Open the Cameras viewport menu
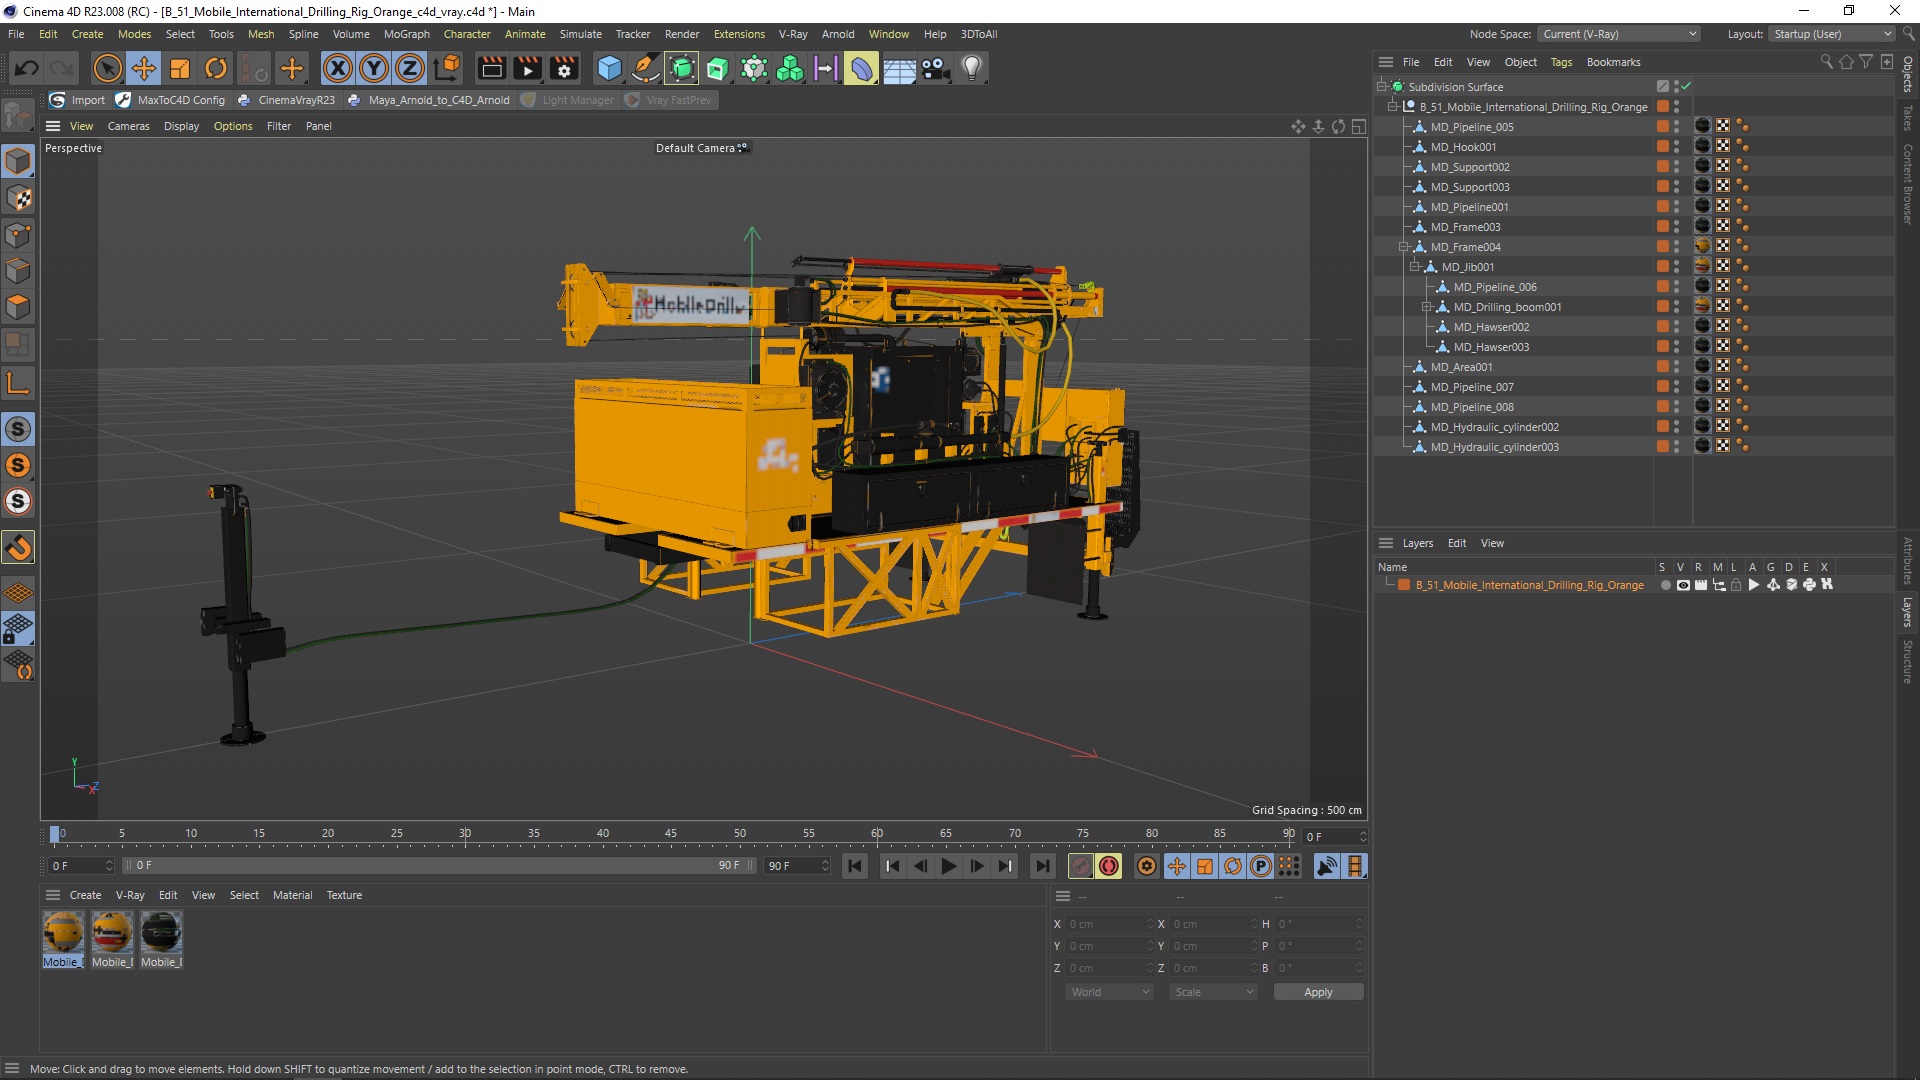 coord(128,126)
